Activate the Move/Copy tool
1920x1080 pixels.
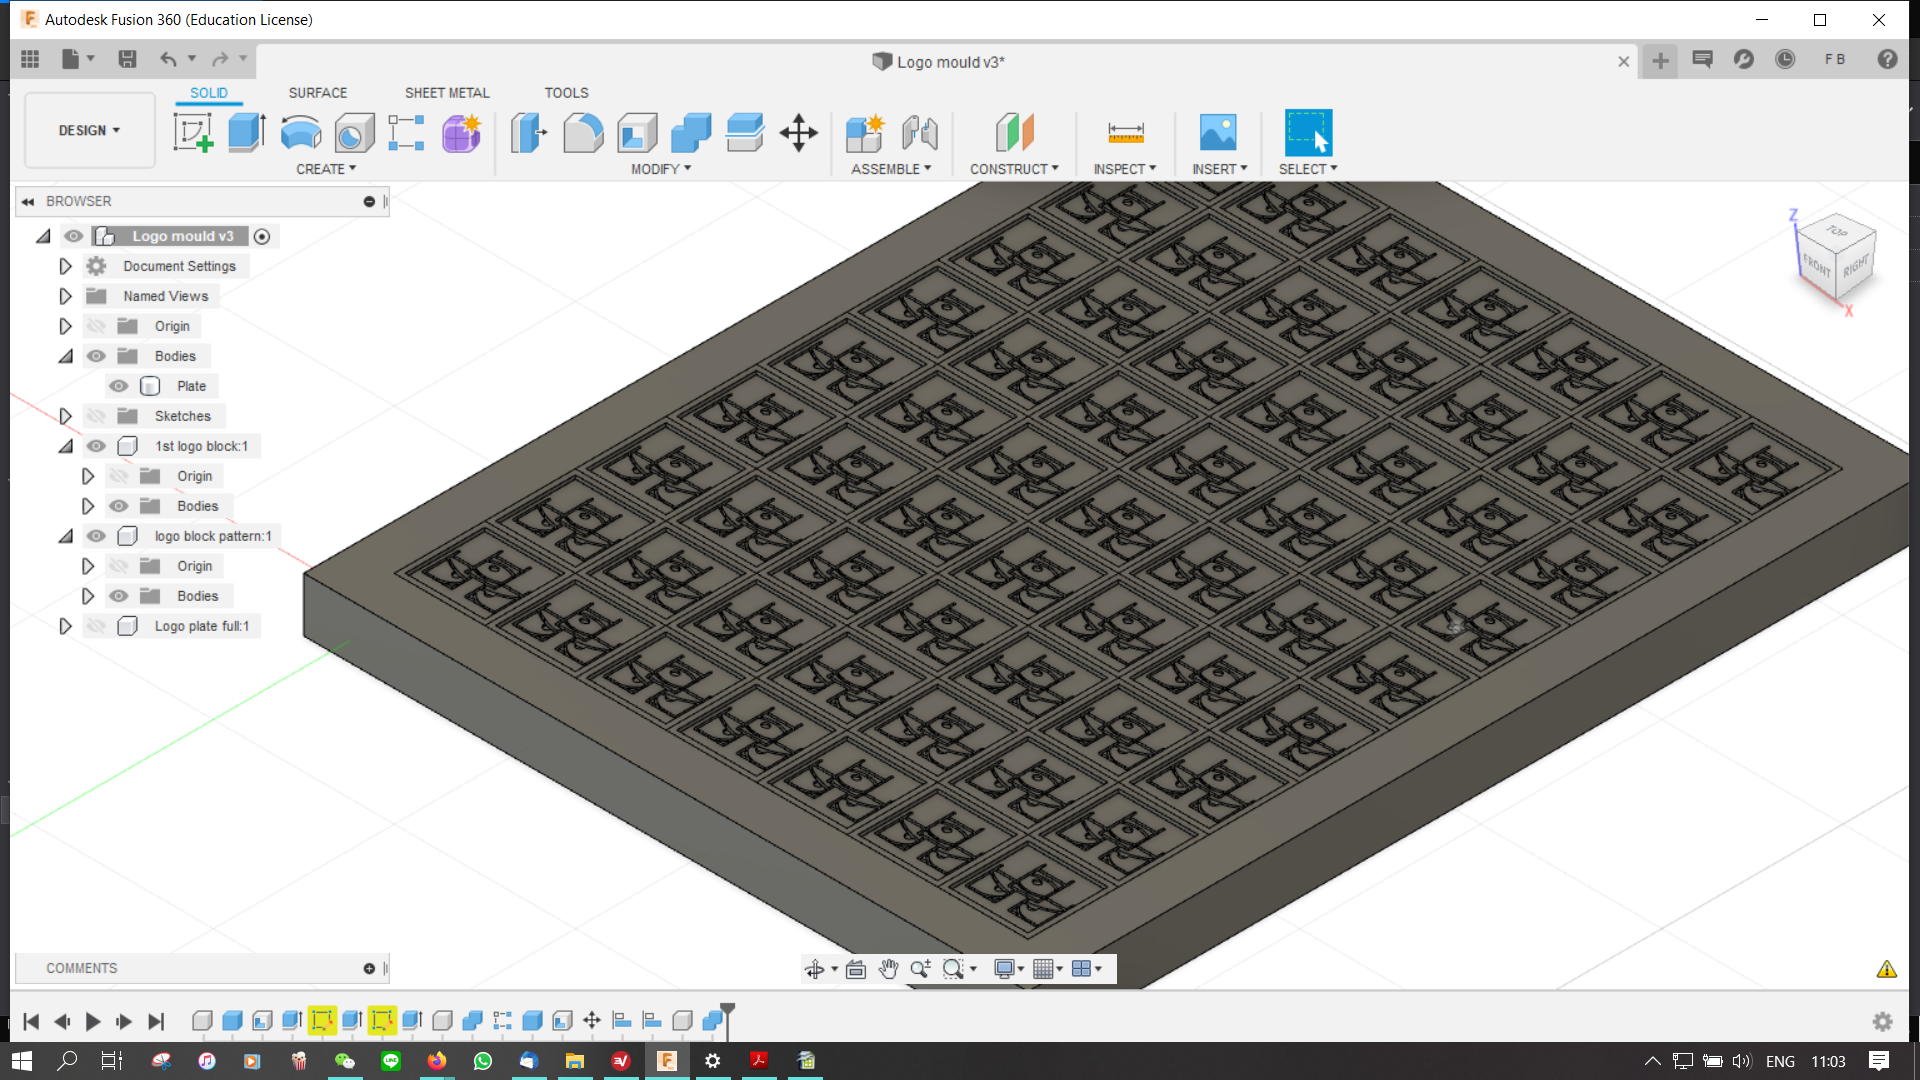point(798,133)
